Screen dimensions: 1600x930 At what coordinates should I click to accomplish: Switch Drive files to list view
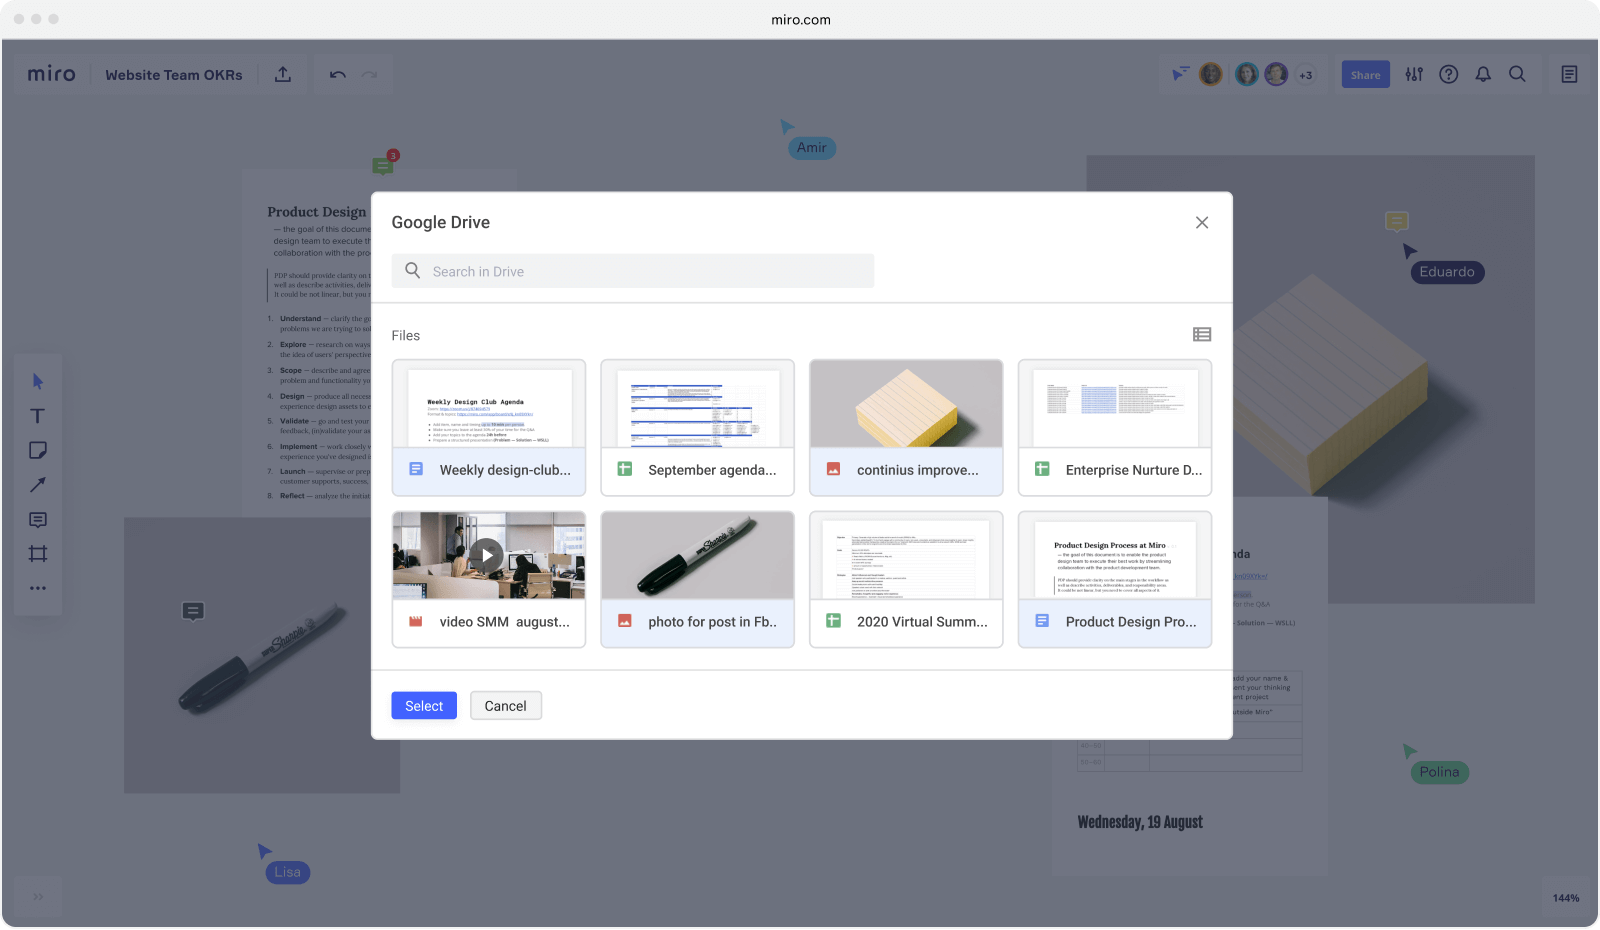pyautogui.click(x=1202, y=335)
